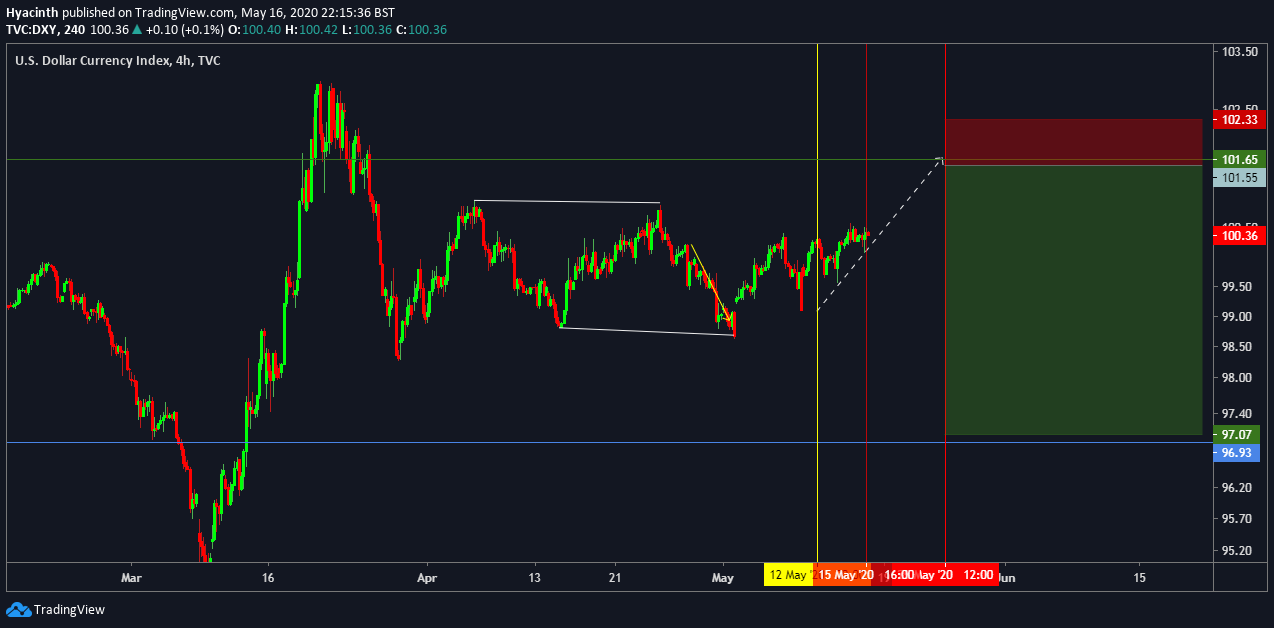The width and height of the screenshot is (1274, 628).
Task: Select the red 102.33 stop price label
Action: [1240, 120]
